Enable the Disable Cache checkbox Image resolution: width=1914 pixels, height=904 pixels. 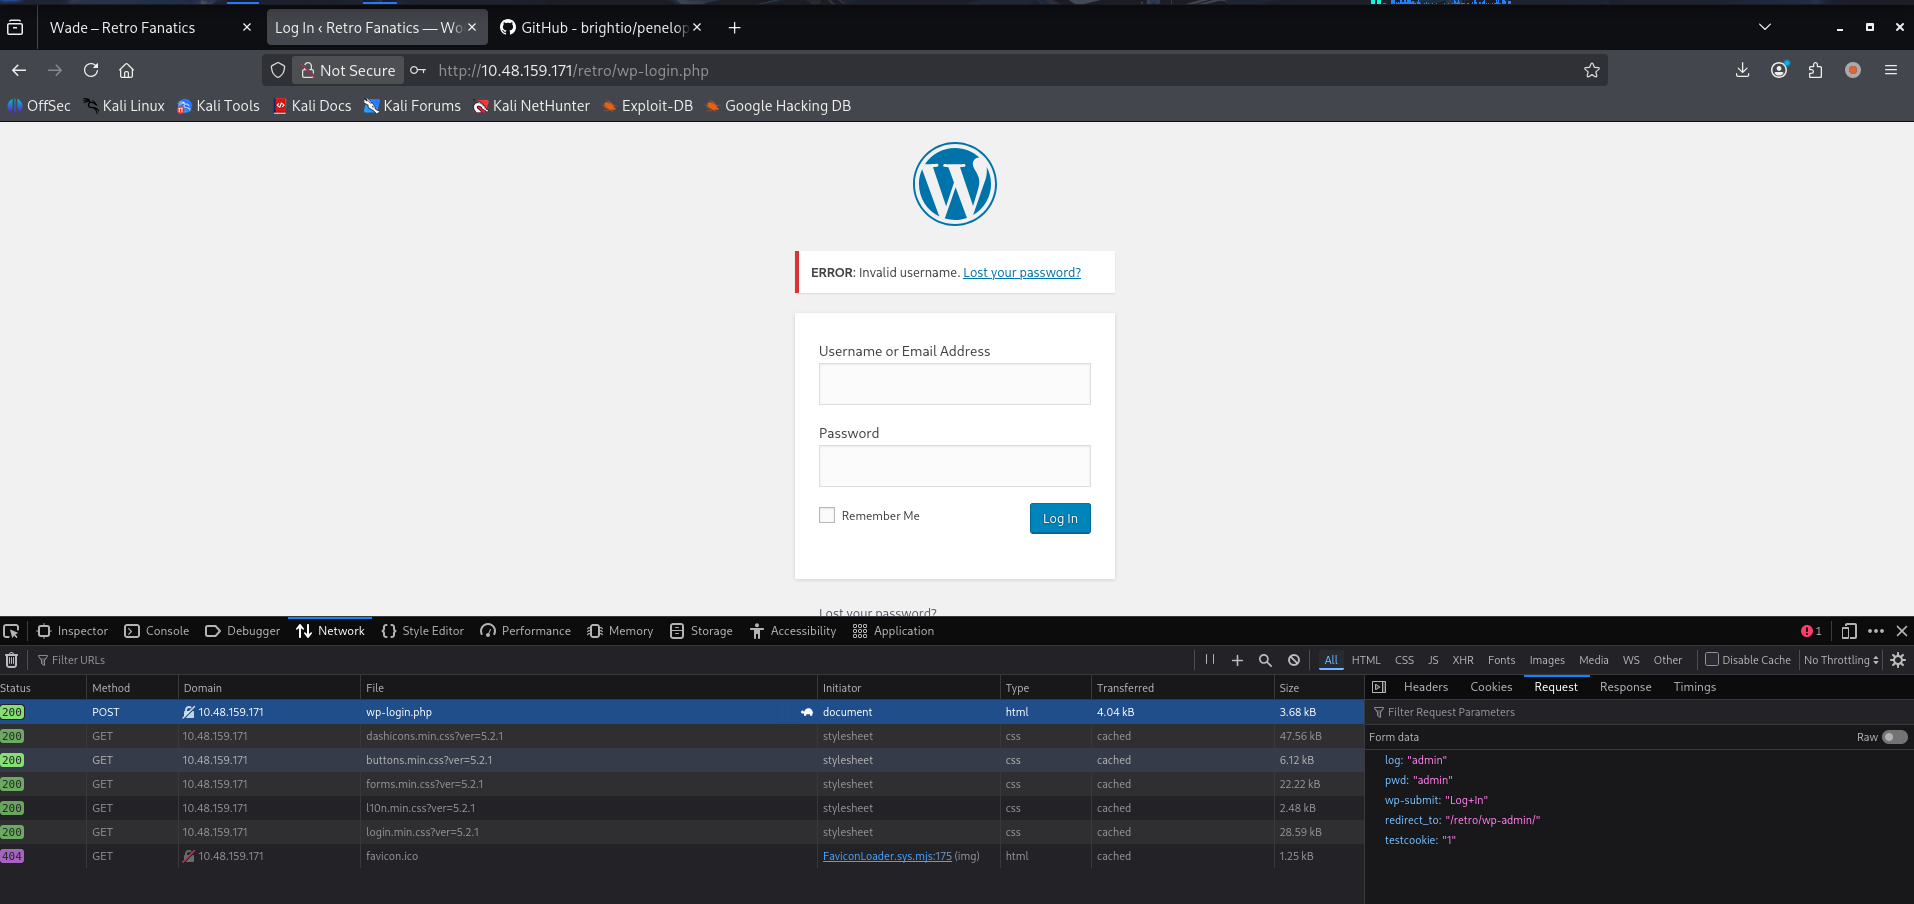click(x=1712, y=660)
